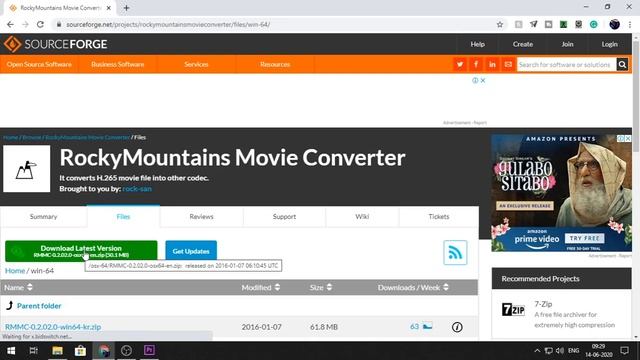This screenshot has height=360, width=640.
Task: Reload the page in browser
Action: click(x=40, y=24)
